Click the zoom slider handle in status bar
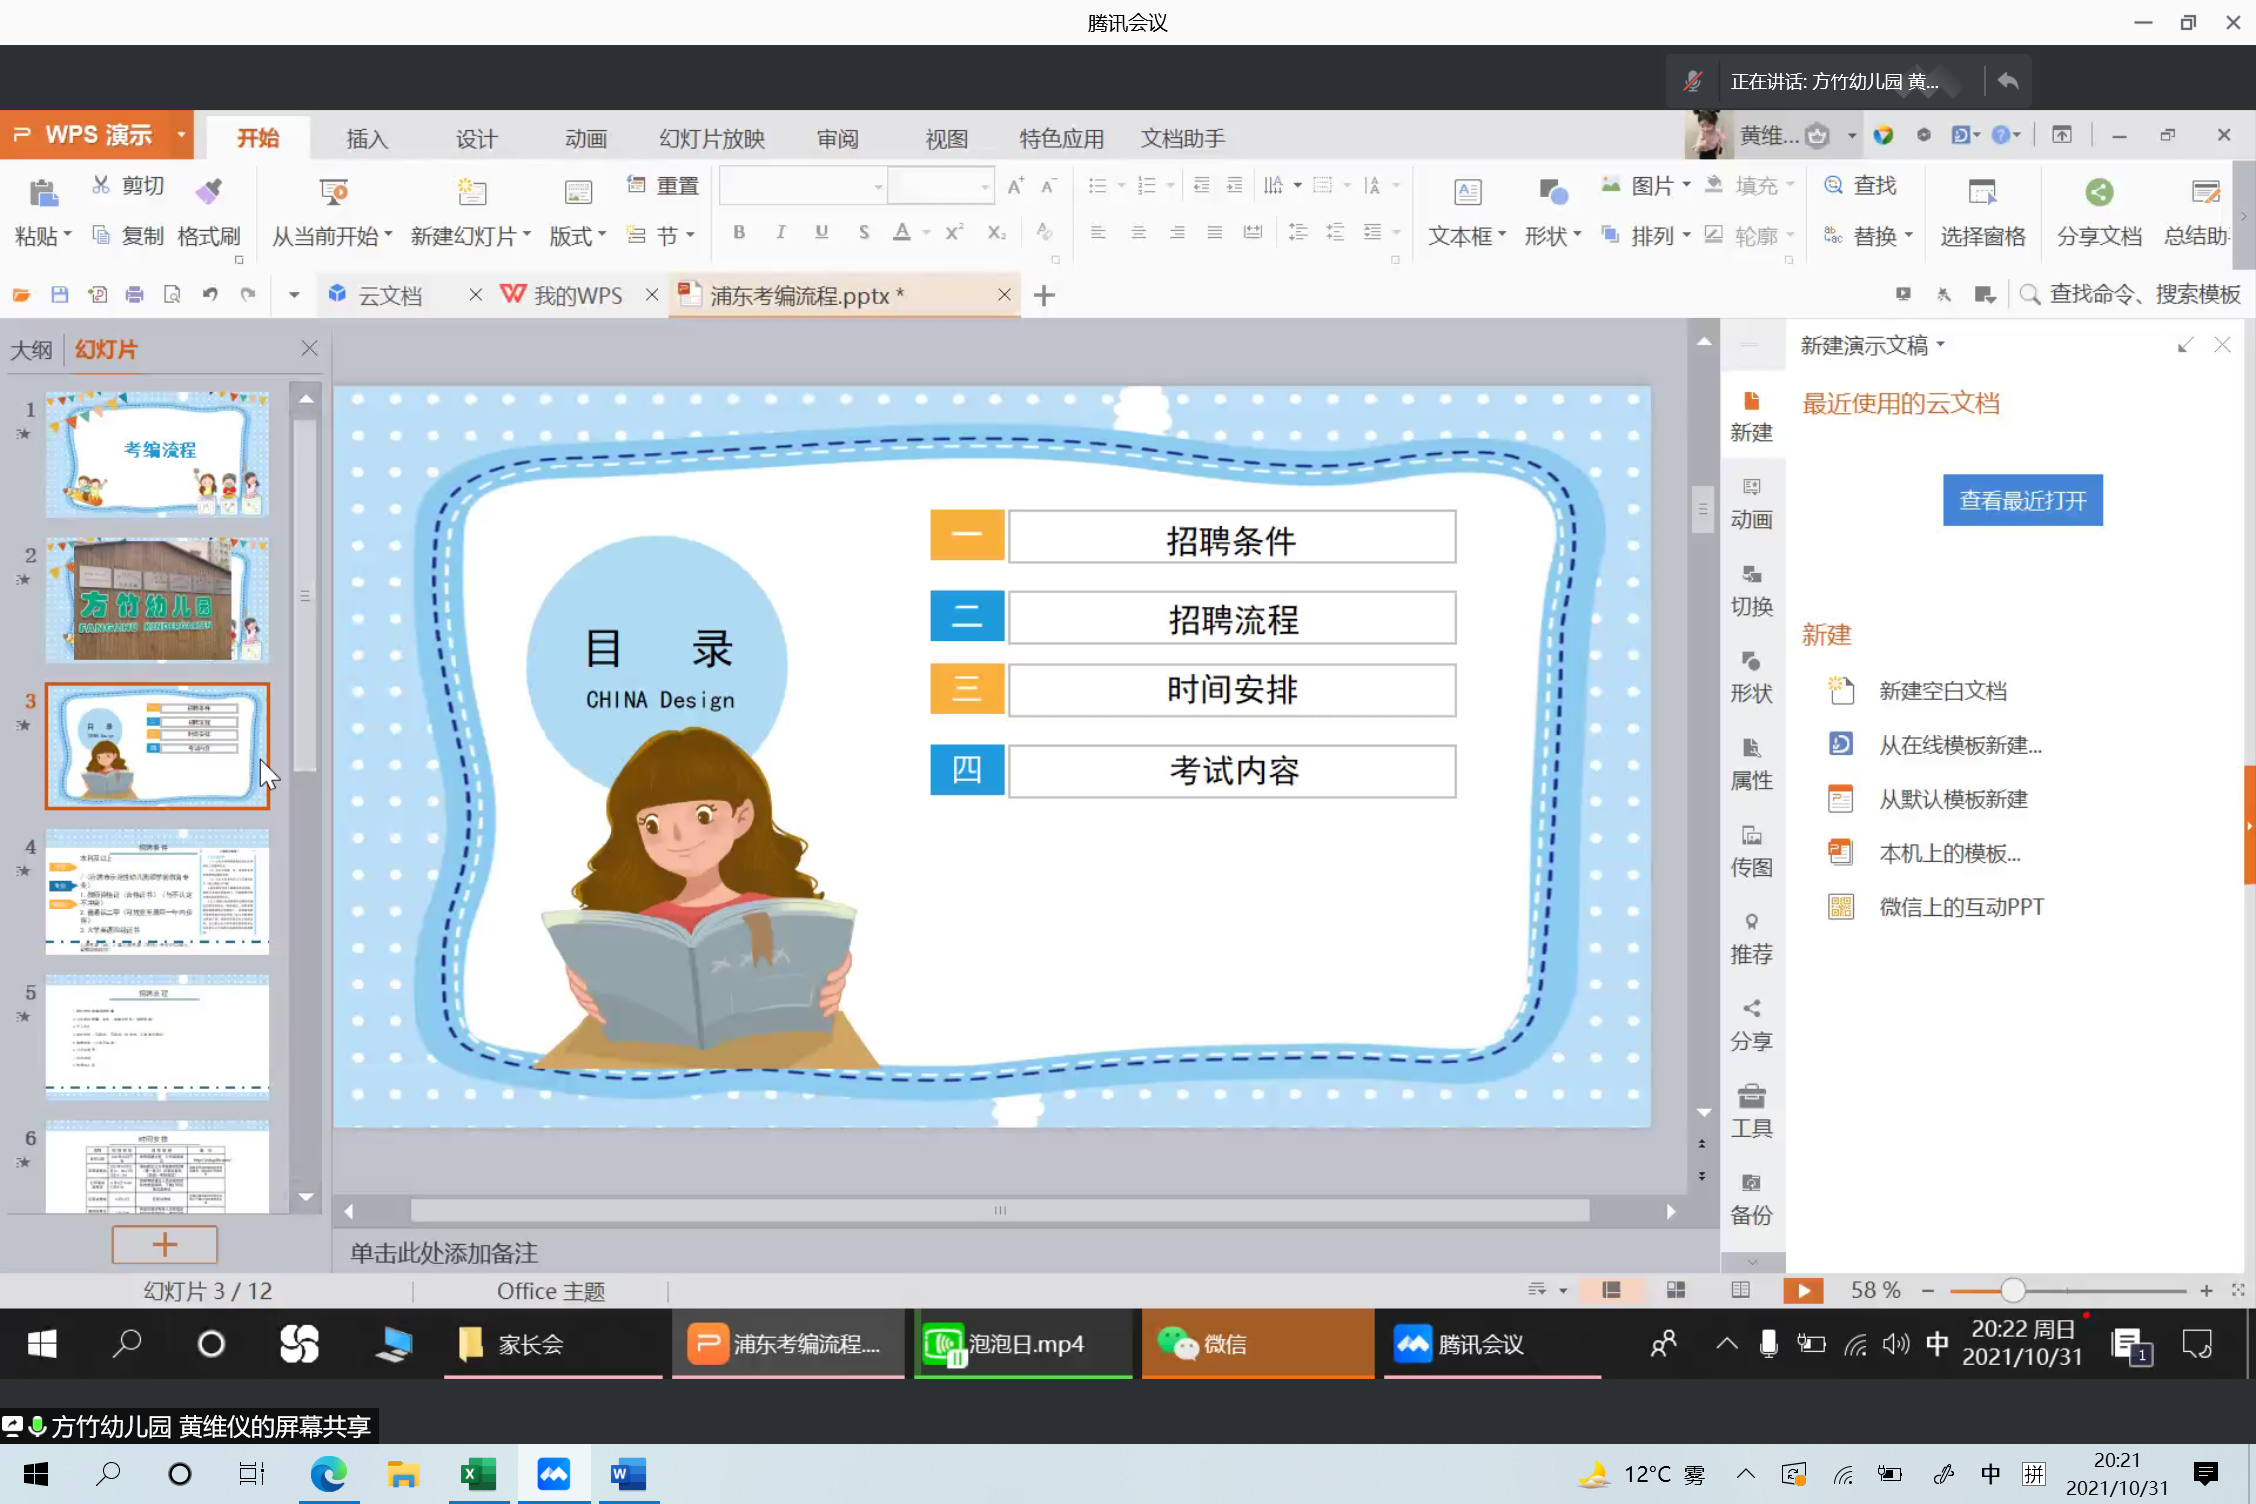This screenshot has width=2256, height=1504. click(2013, 1290)
